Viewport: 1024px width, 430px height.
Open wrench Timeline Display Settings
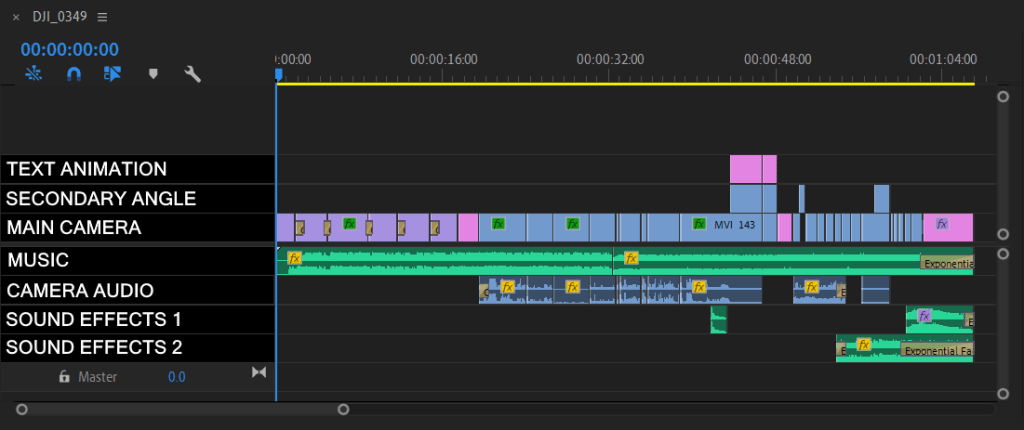(193, 74)
